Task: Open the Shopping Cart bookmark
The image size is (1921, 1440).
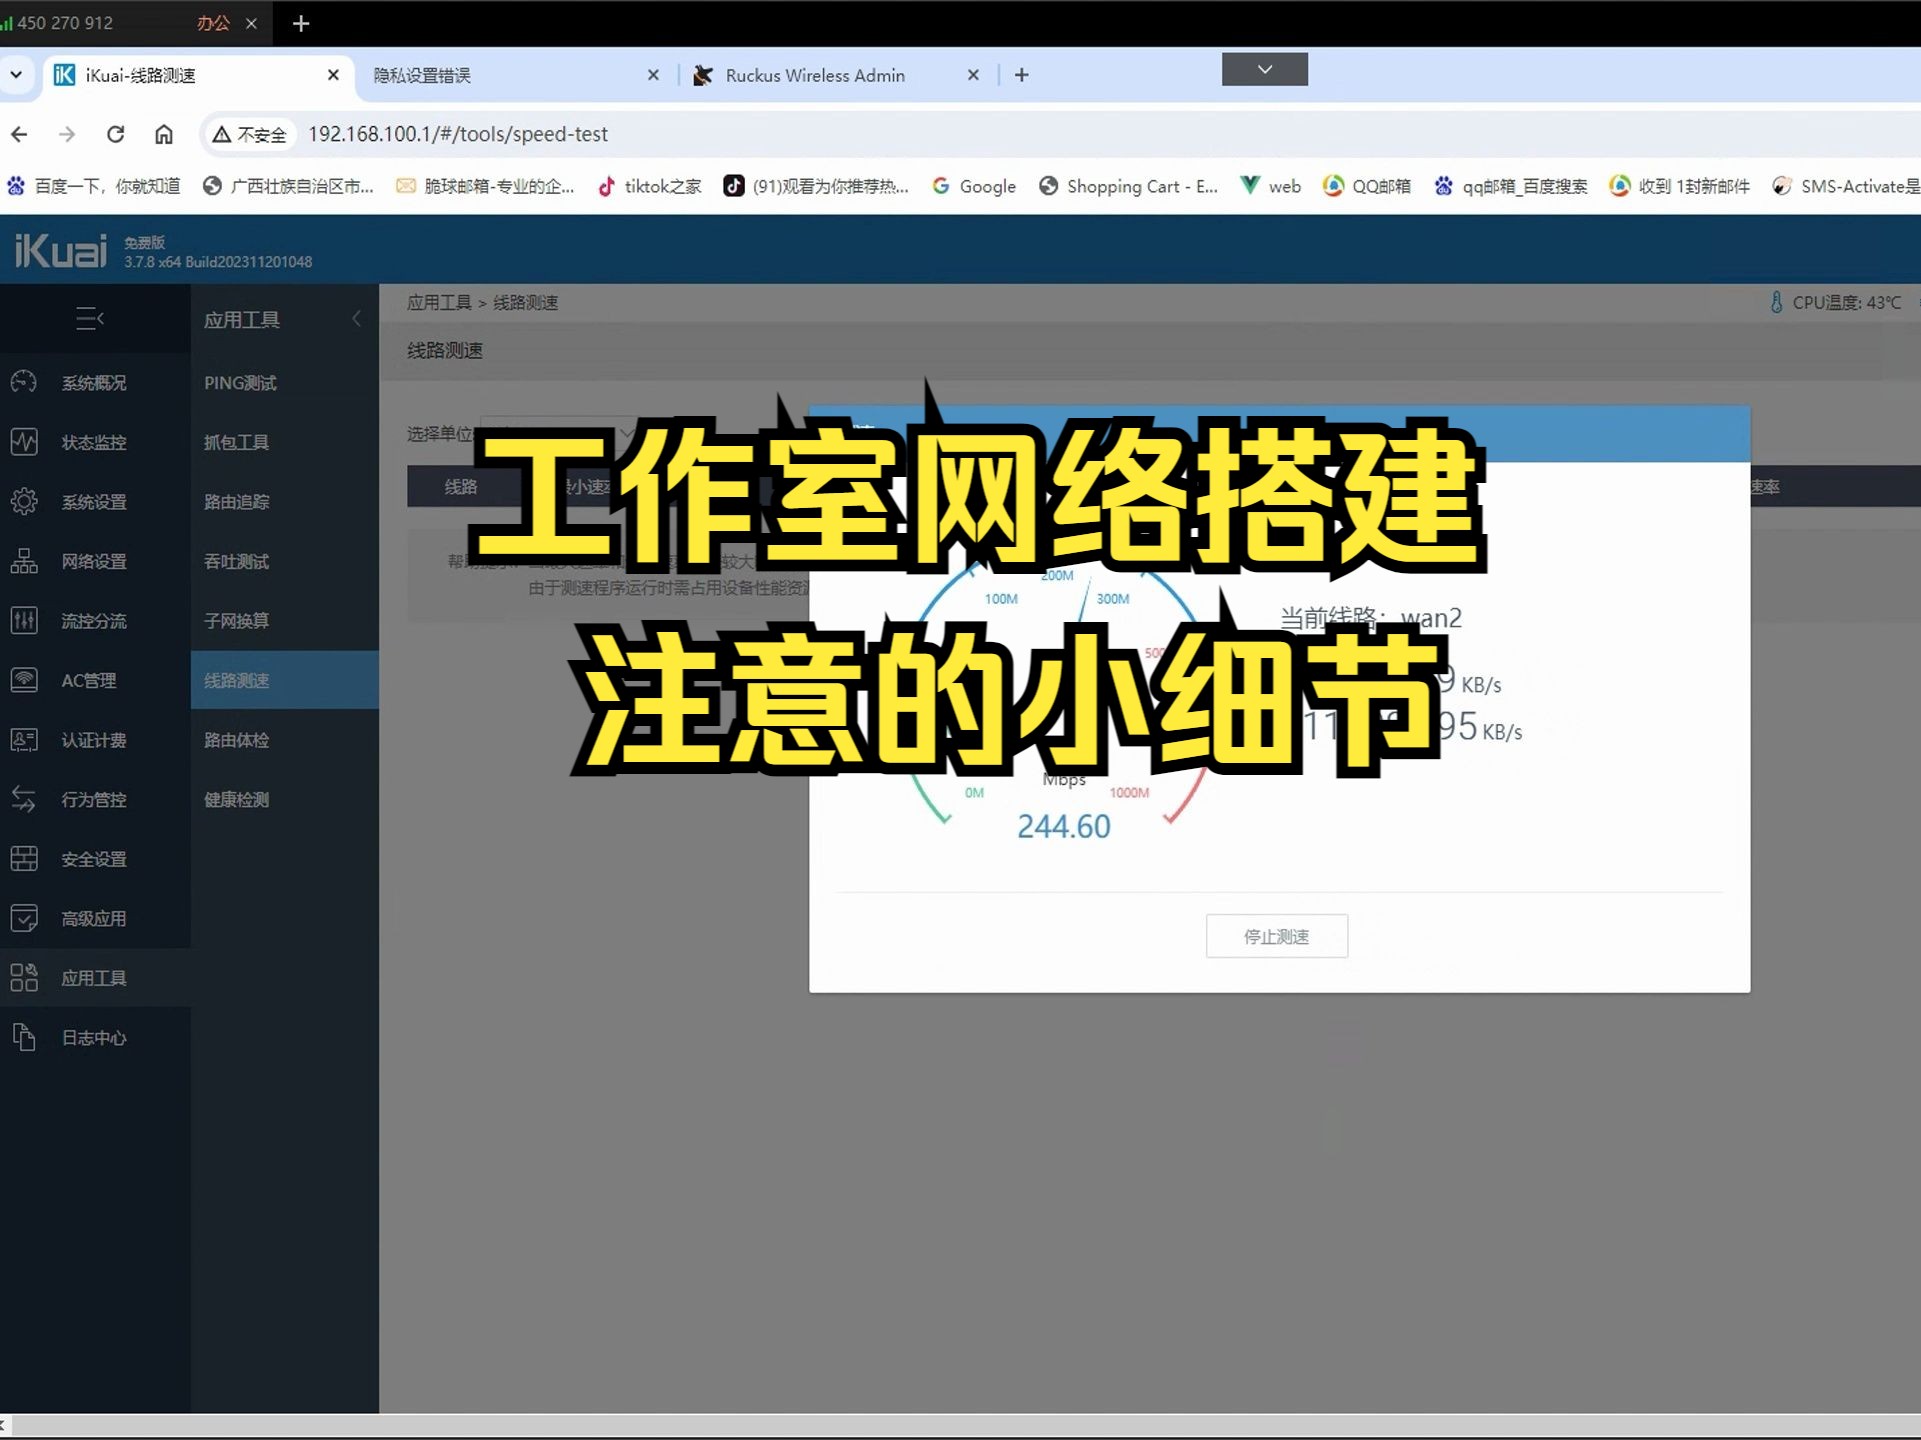Action: (1129, 186)
